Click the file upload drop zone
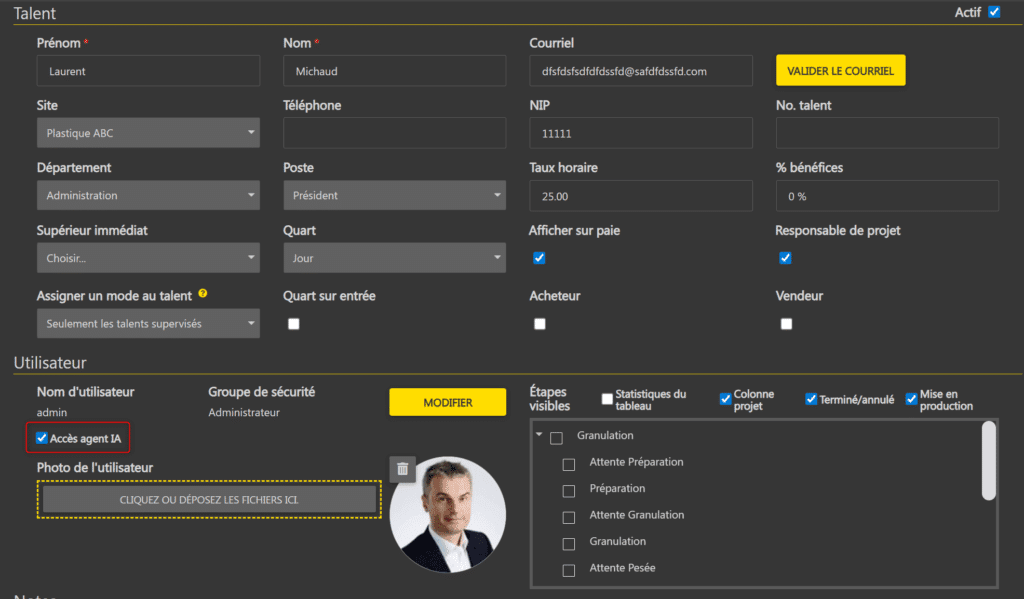This screenshot has width=1024, height=599. click(209, 499)
